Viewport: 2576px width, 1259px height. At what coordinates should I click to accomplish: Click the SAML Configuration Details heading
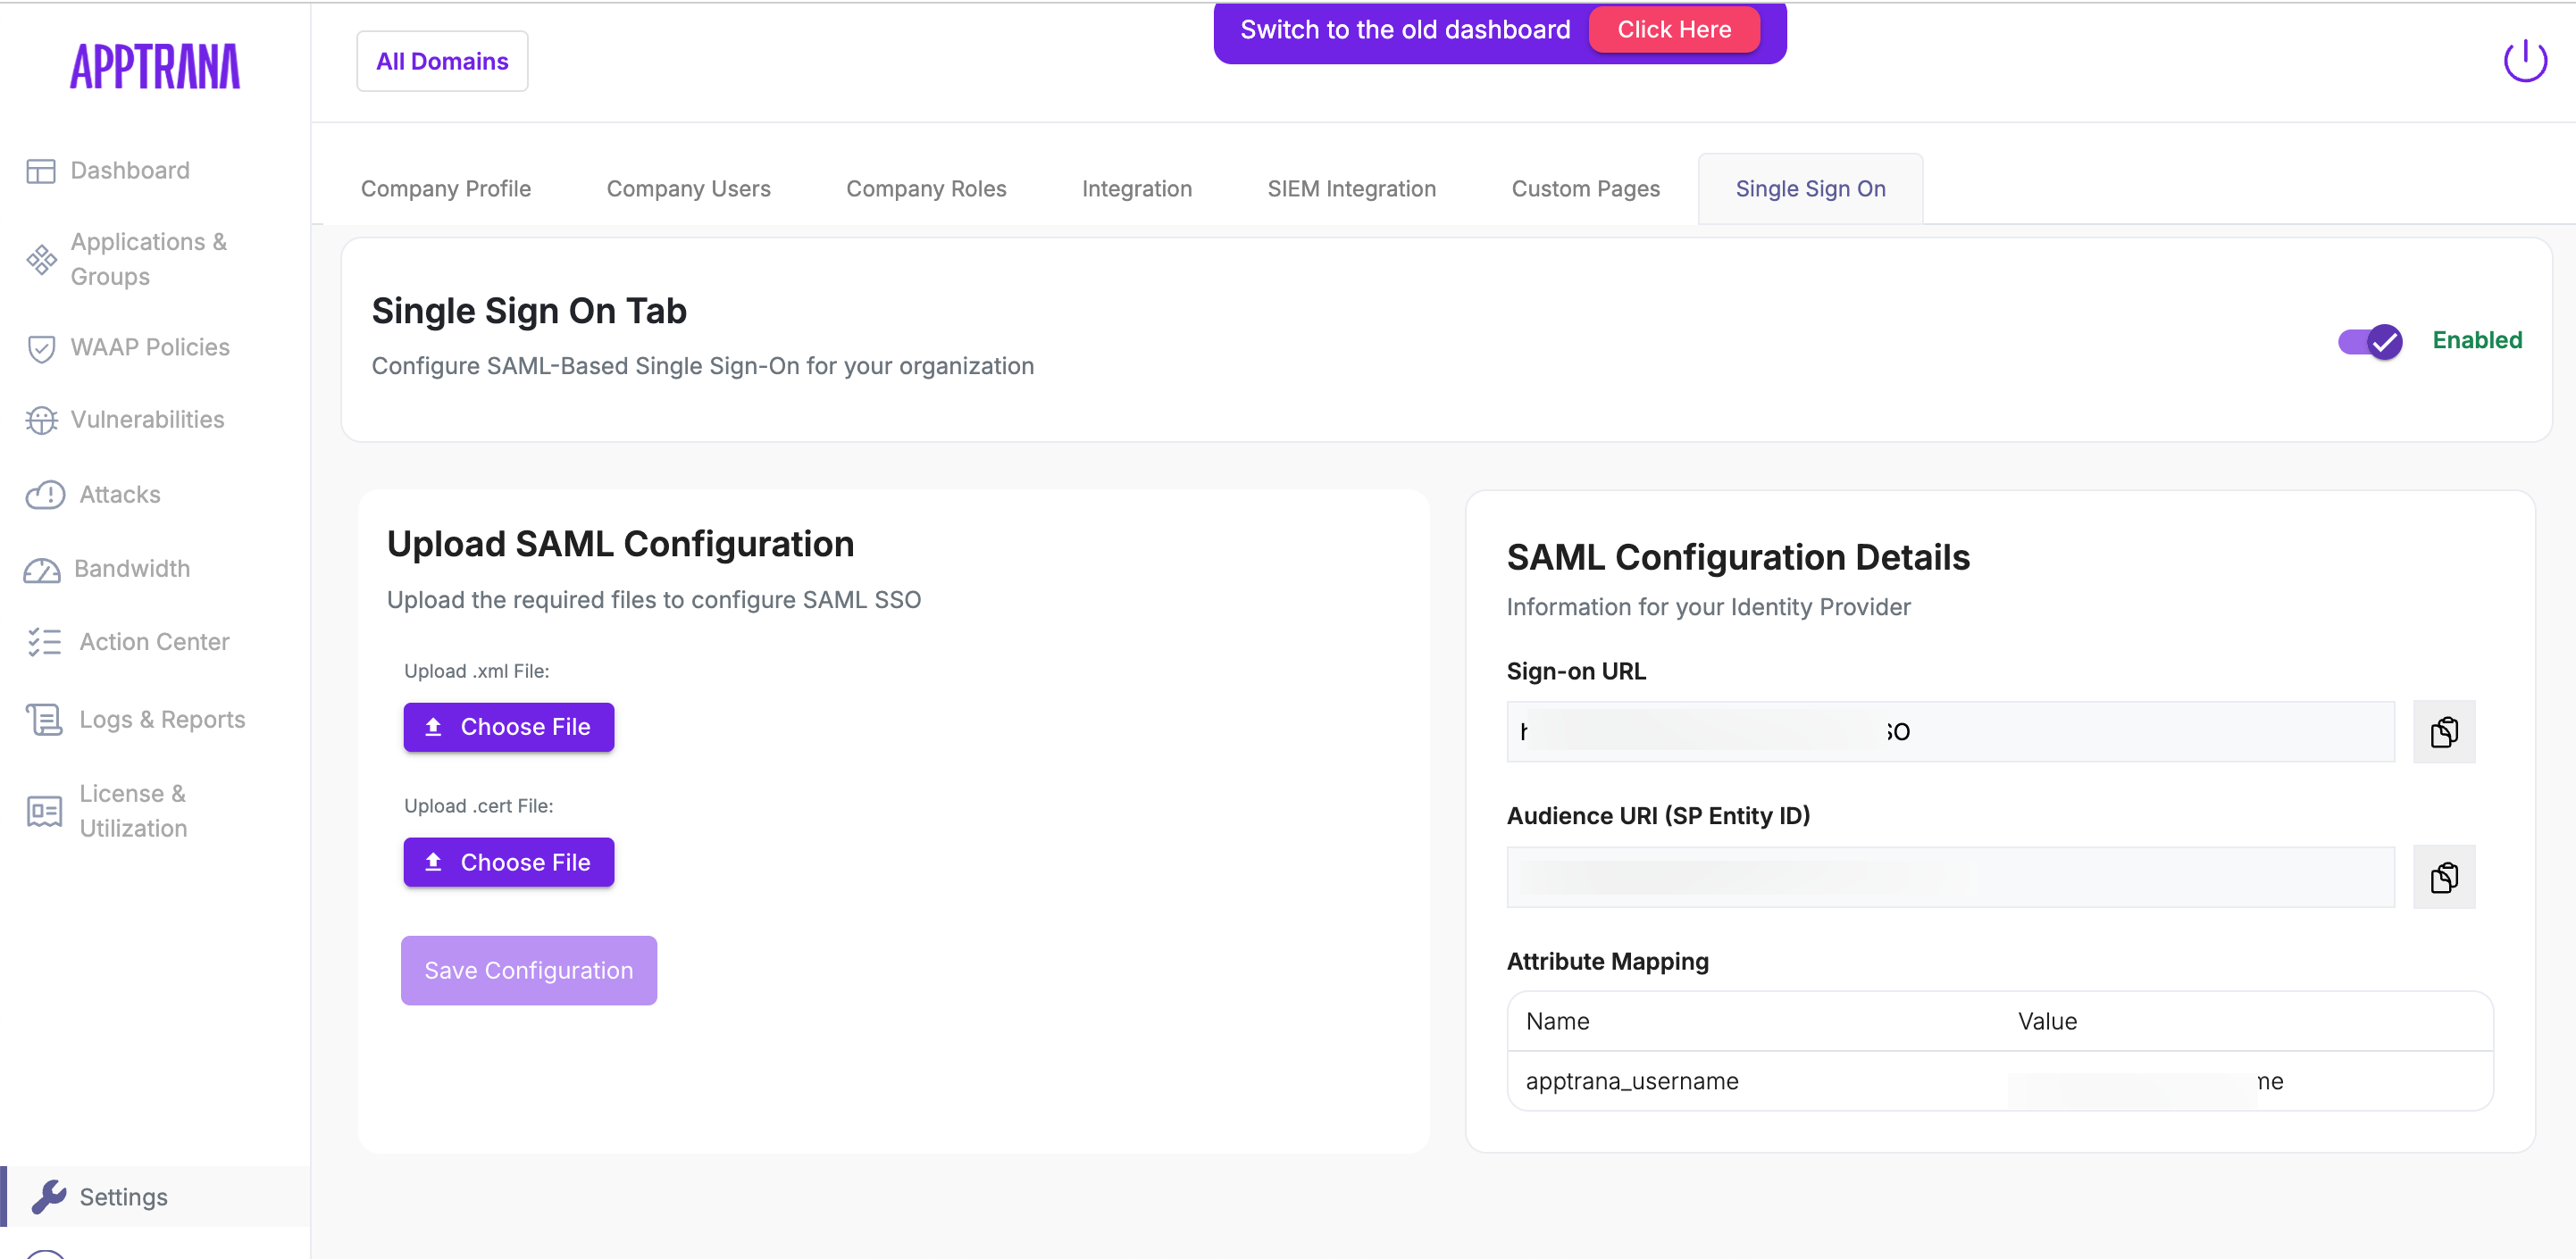[1738, 557]
